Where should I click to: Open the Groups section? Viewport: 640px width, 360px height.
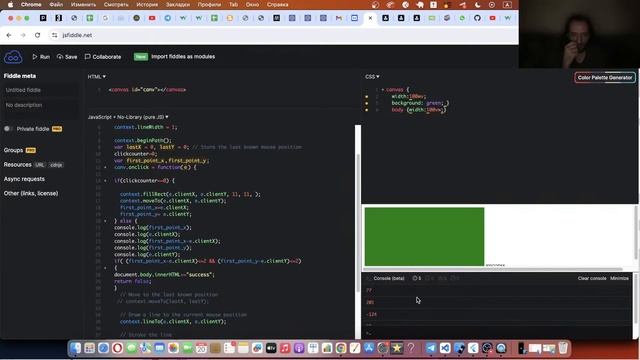point(13,150)
